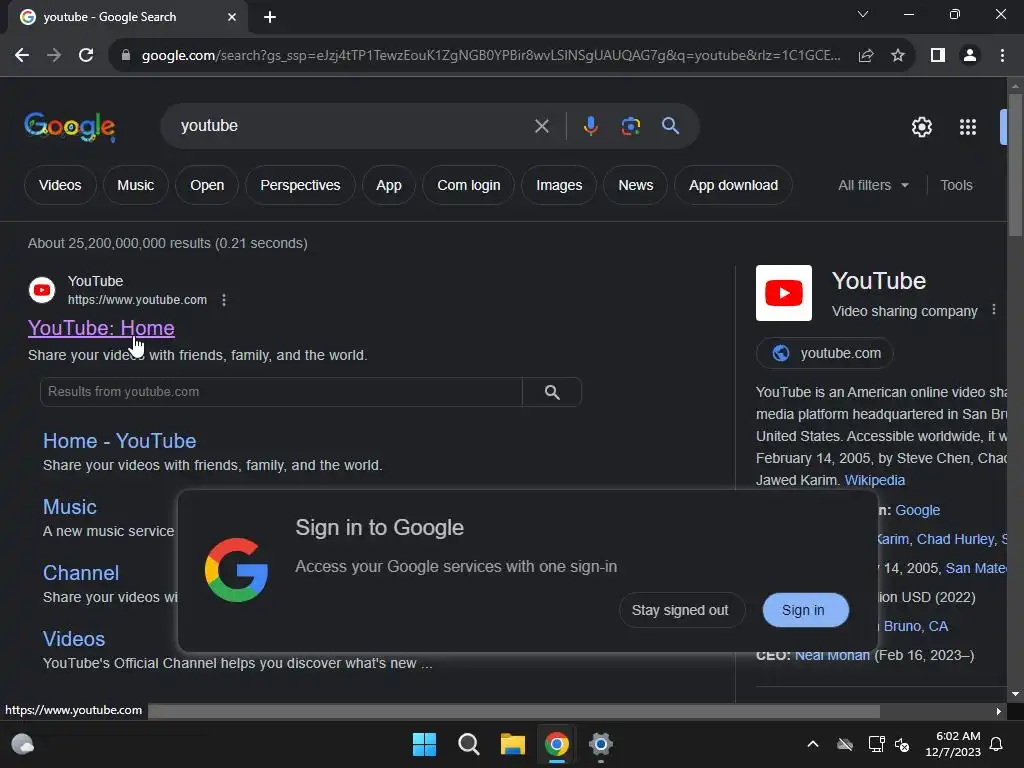Open the Wikipedia link

pyautogui.click(x=874, y=480)
